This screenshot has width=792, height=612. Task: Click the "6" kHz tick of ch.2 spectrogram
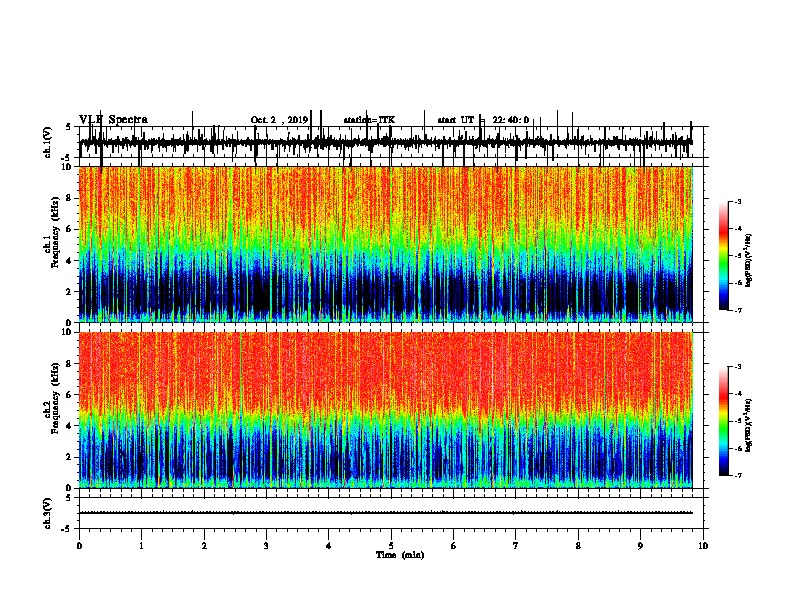69,395
